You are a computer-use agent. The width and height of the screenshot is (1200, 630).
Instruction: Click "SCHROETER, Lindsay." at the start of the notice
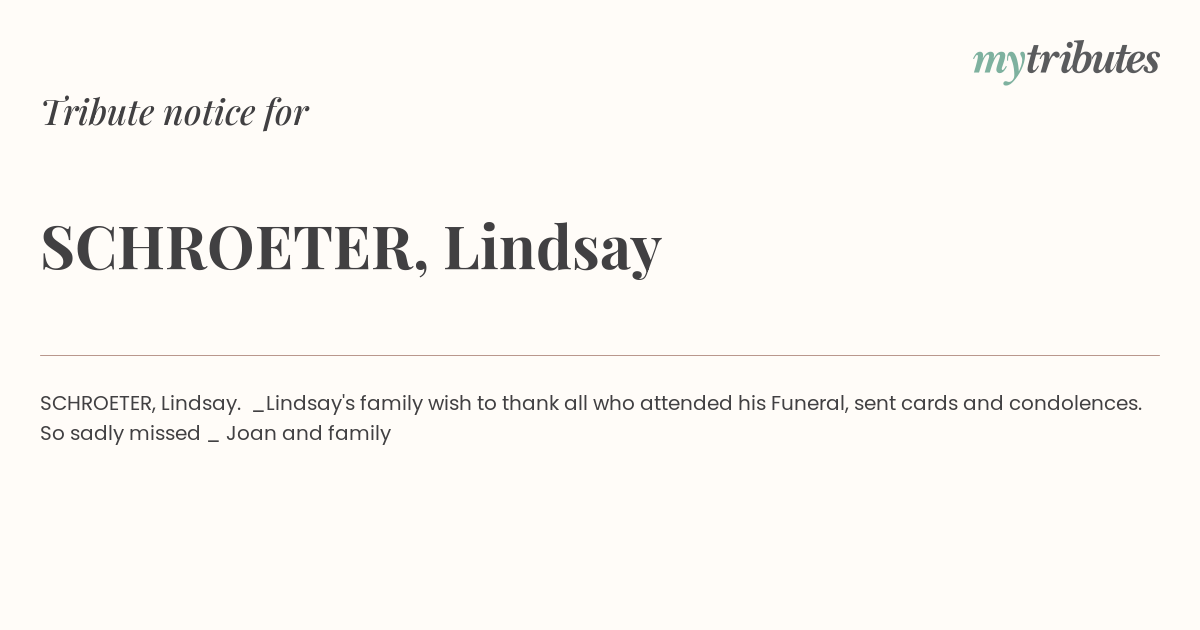point(140,403)
